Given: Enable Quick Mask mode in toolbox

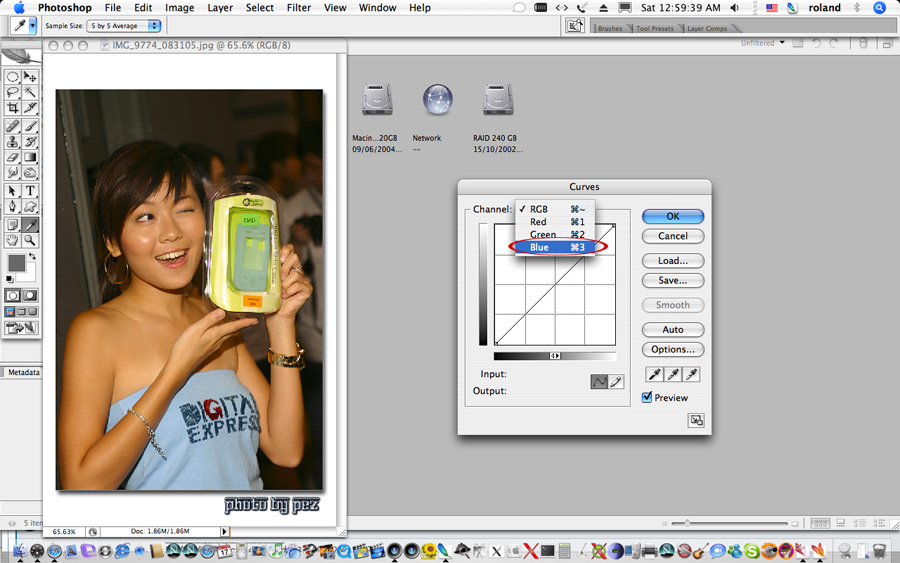Looking at the screenshot, I should 30,296.
